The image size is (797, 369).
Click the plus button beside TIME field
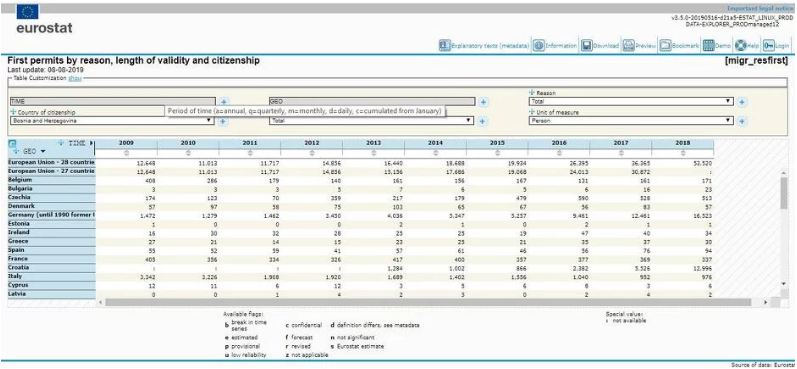[x=224, y=102]
